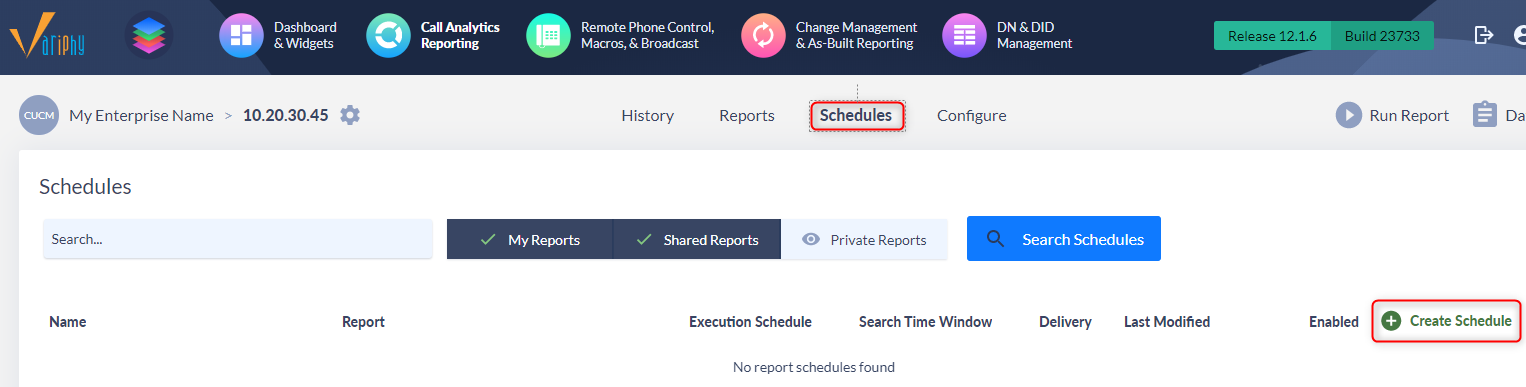1526x387 pixels.
Task: Click the Search Schedules button
Action: click(1064, 239)
